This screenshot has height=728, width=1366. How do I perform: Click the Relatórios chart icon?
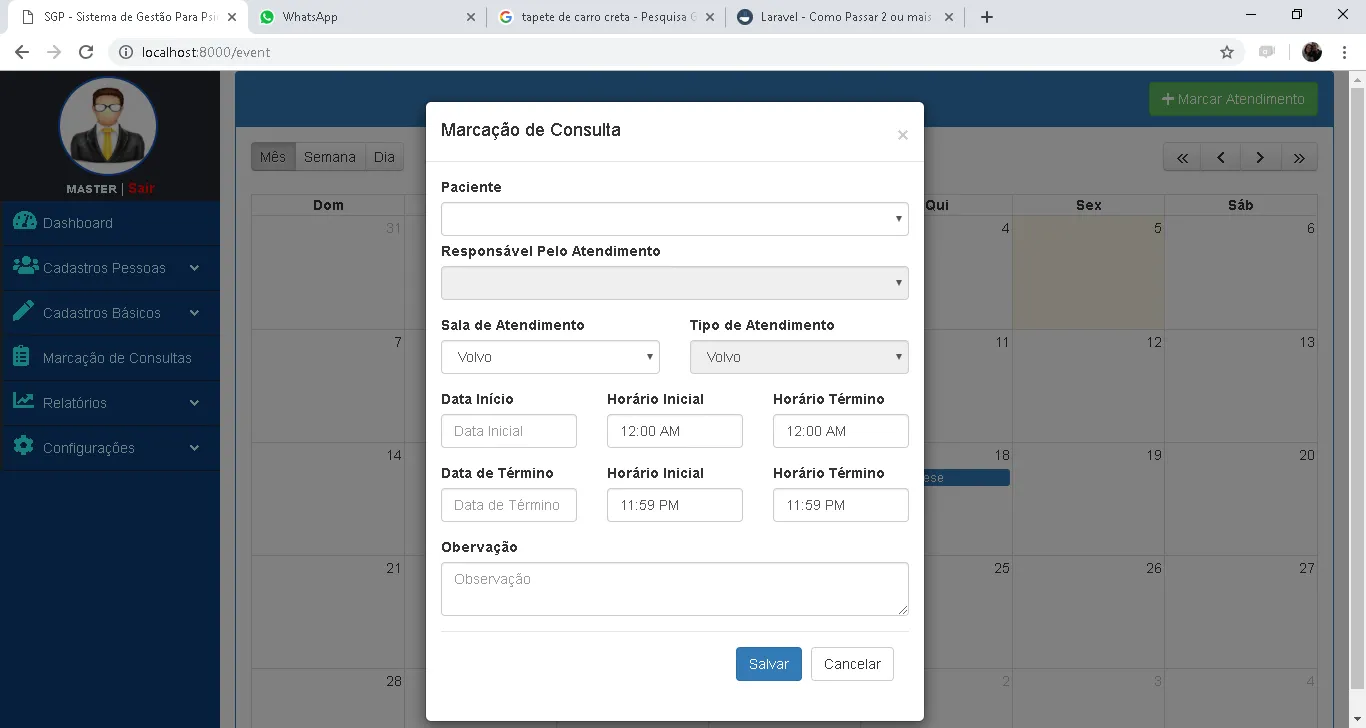(x=23, y=401)
